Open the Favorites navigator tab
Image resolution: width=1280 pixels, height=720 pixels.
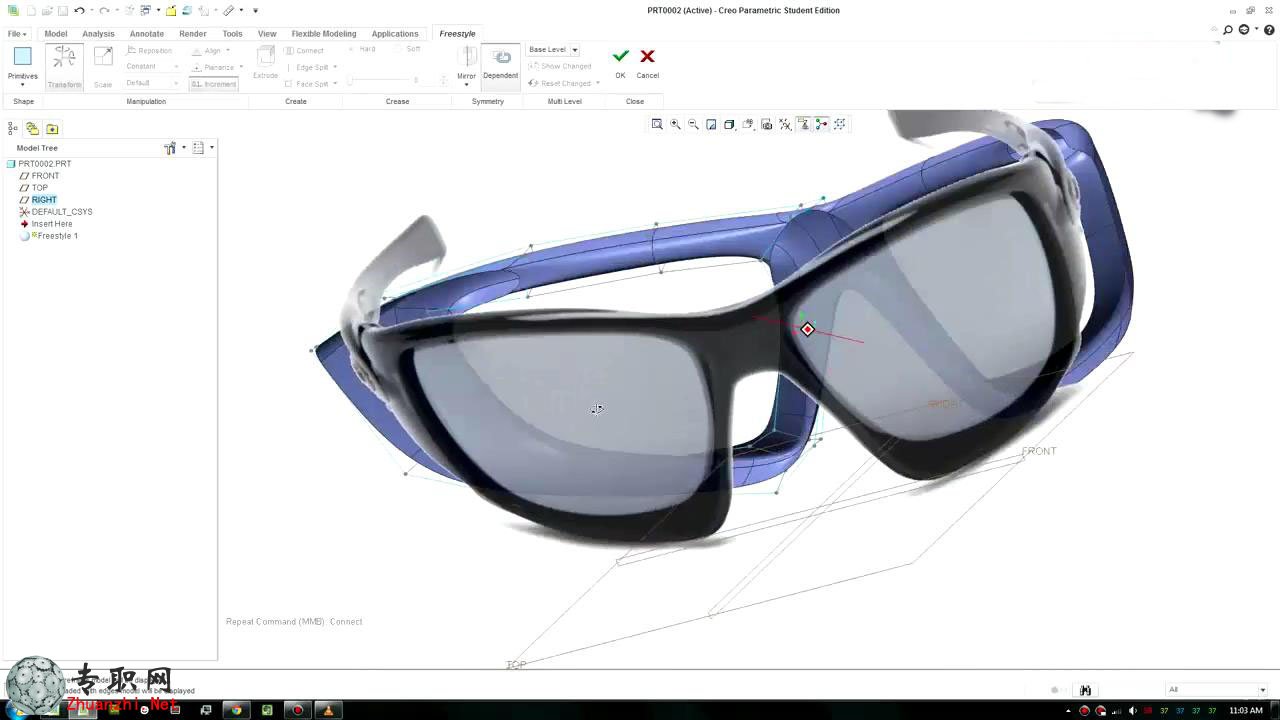tap(52, 129)
